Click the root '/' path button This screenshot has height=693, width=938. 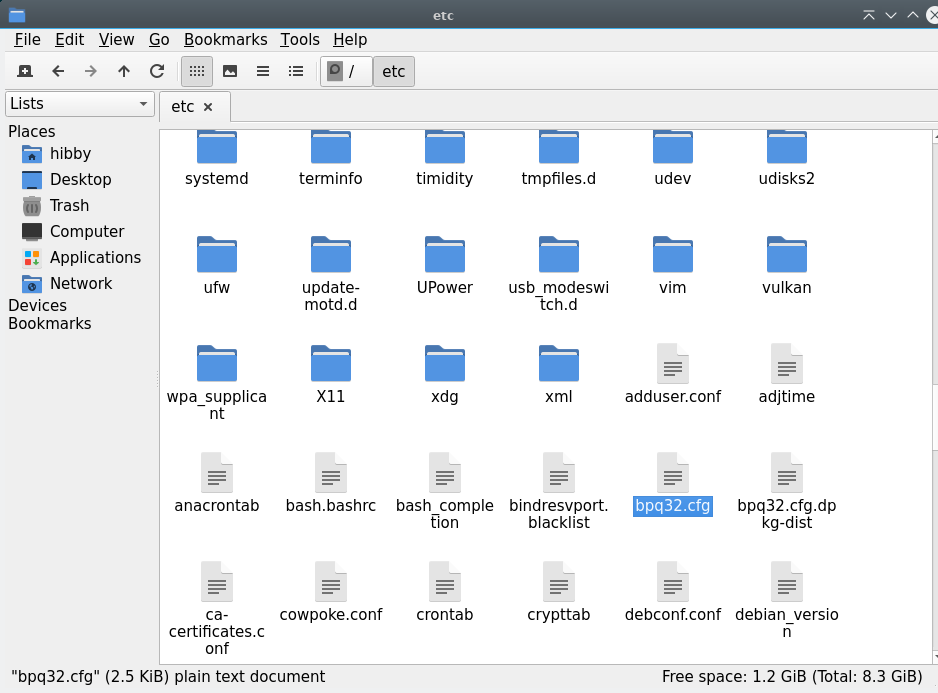(x=346, y=72)
